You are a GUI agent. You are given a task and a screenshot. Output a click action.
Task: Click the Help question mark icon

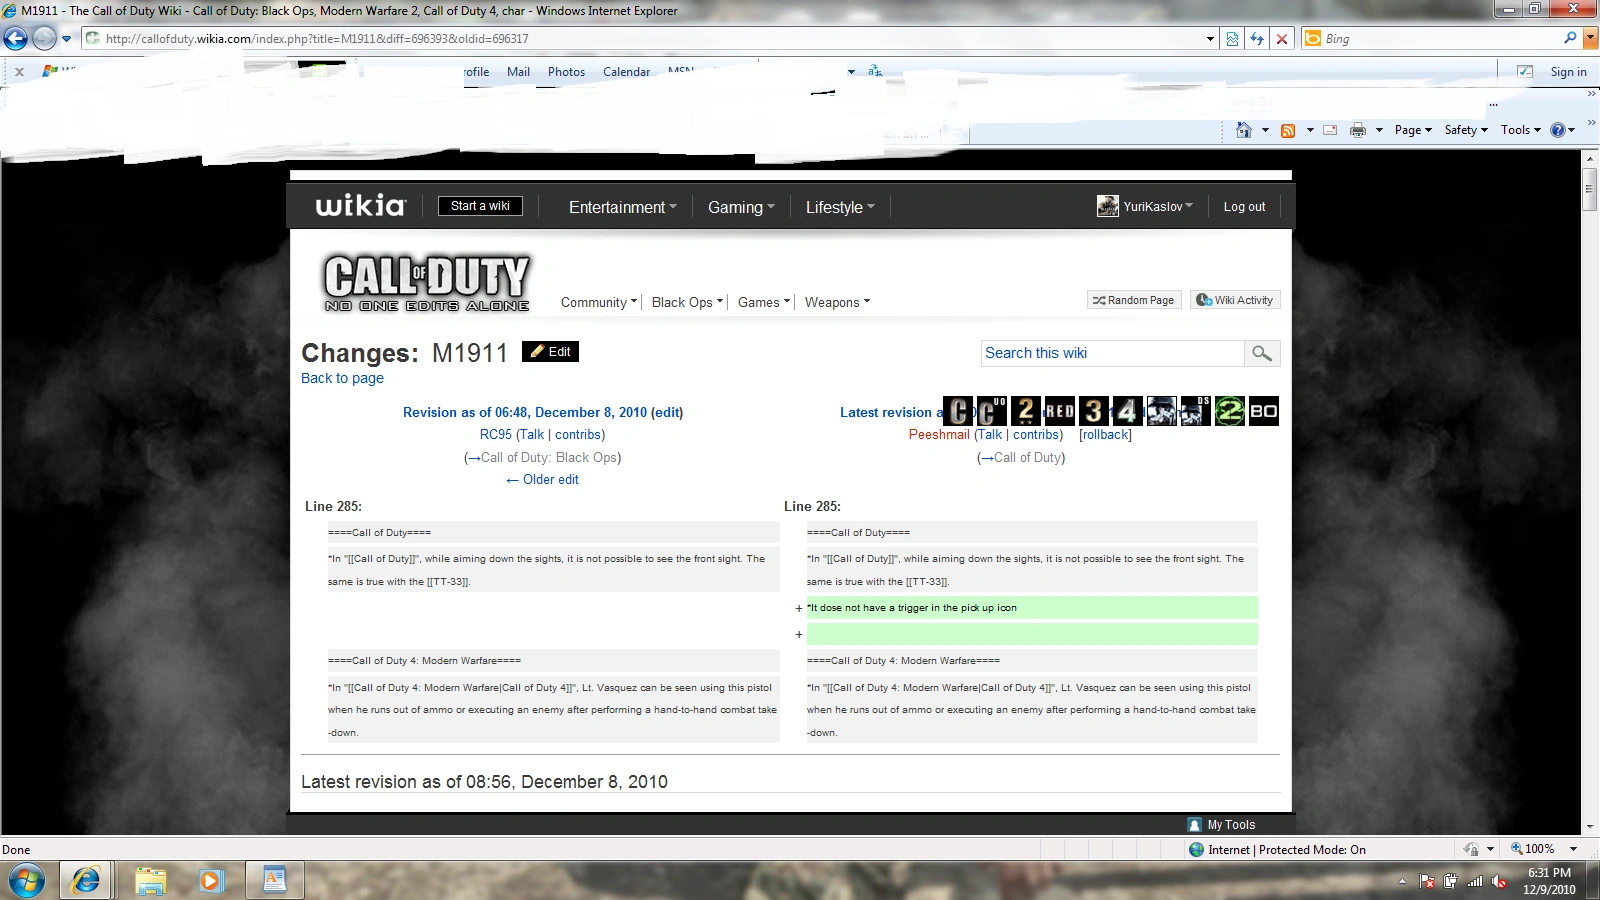(1557, 130)
